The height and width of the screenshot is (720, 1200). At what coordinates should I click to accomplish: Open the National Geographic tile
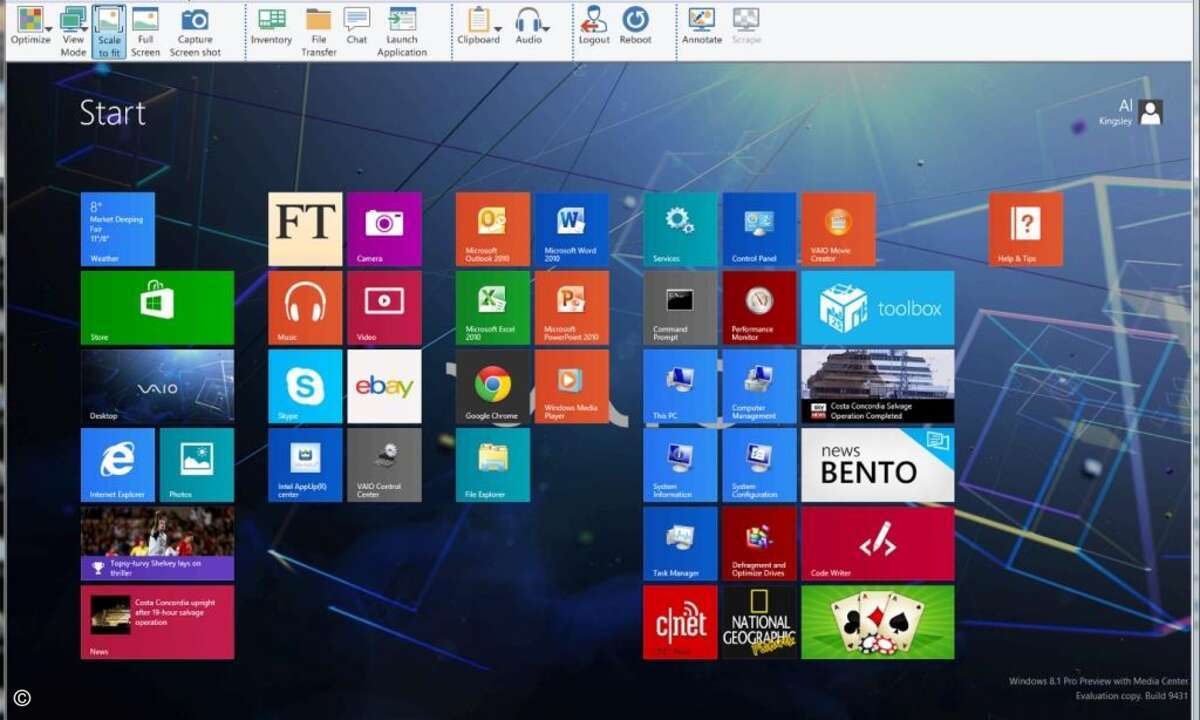(759, 622)
